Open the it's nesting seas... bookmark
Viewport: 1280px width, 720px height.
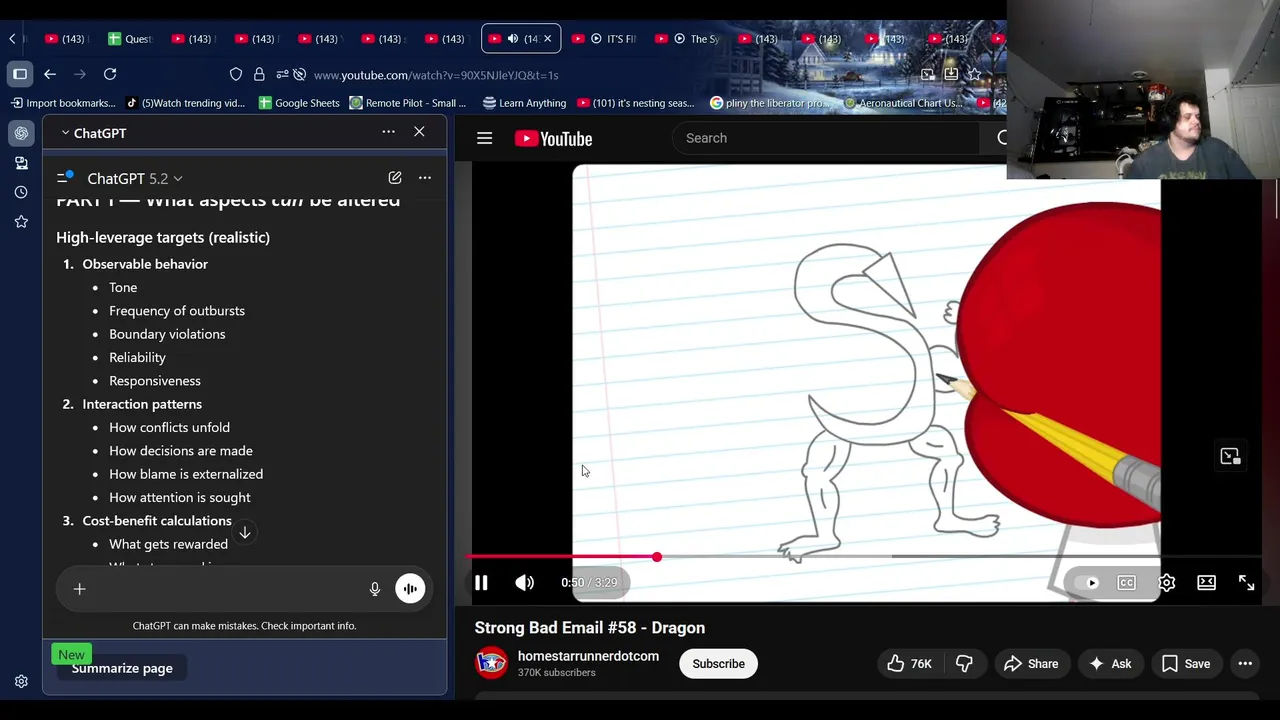635,103
